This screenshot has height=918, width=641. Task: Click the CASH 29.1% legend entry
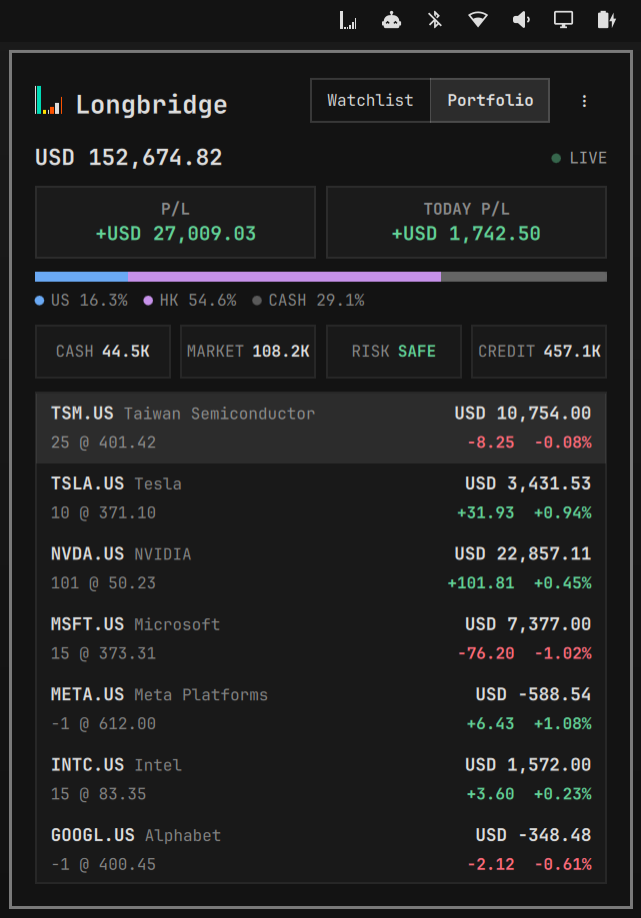click(x=308, y=300)
